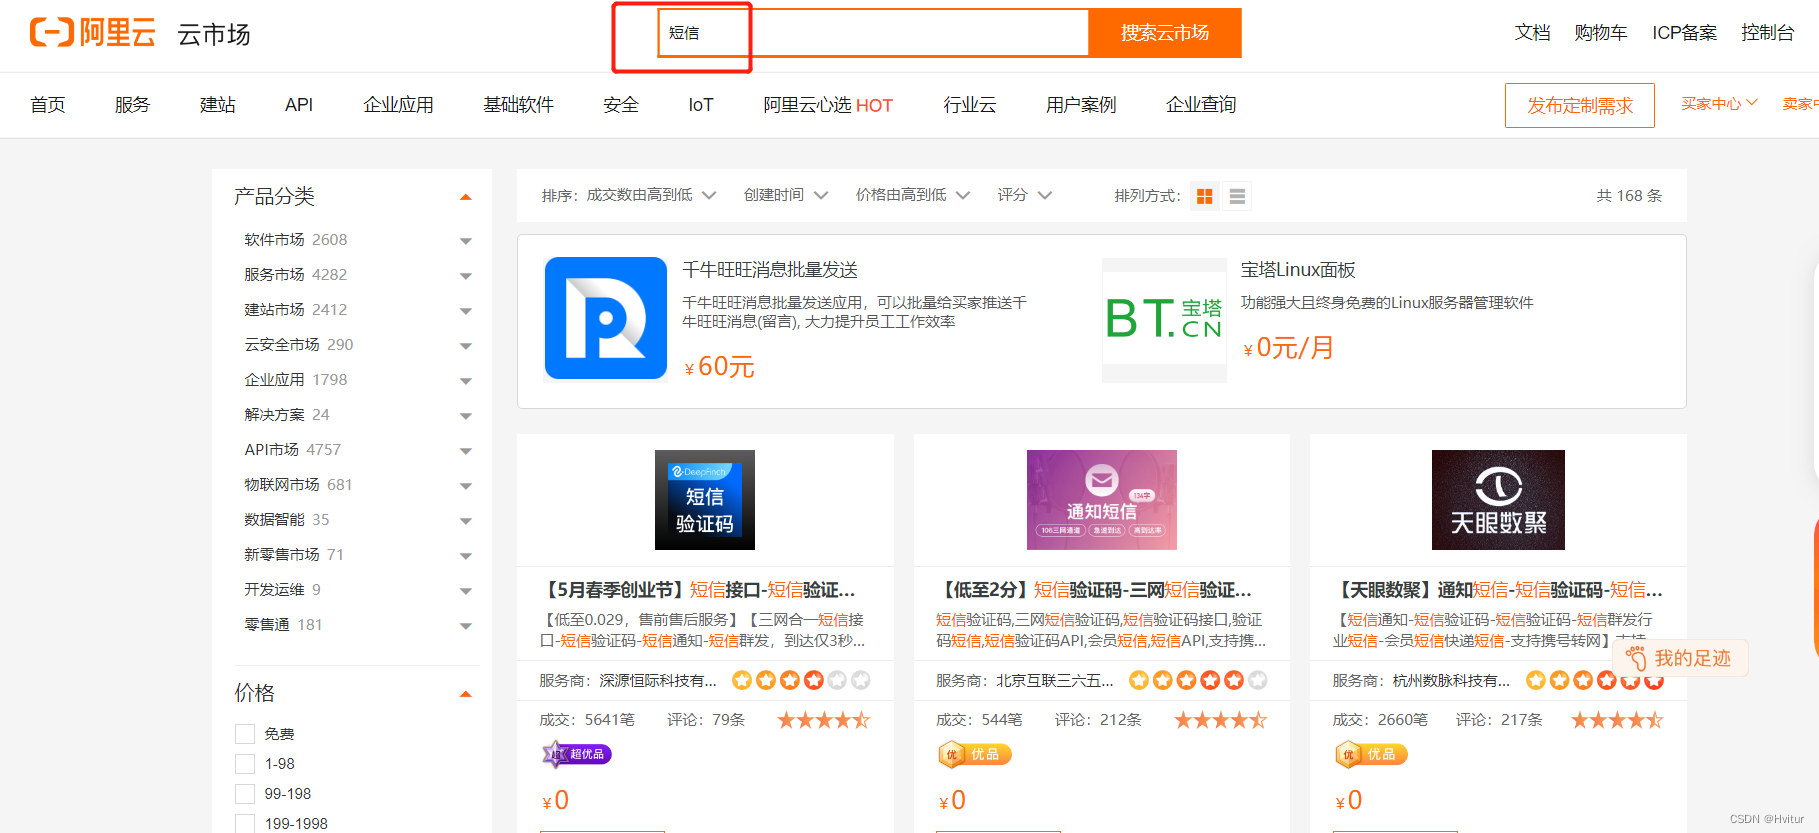Open the 文档 link
Screen dimensions: 1819x833
(x=1532, y=33)
